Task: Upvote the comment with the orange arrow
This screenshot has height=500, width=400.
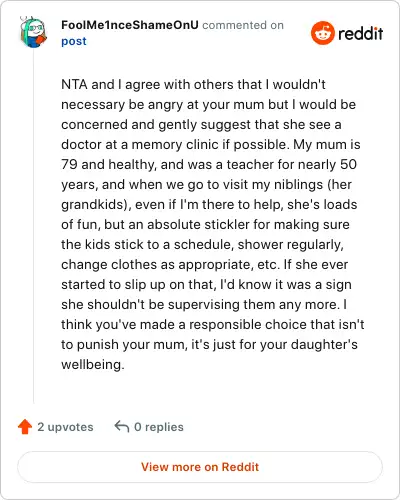Action: (25, 427)
